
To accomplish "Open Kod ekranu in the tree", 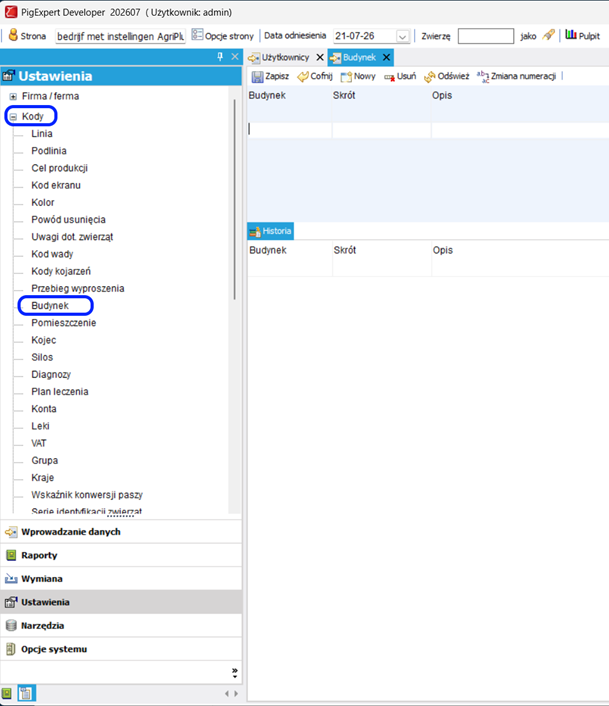I will point(56,185).
